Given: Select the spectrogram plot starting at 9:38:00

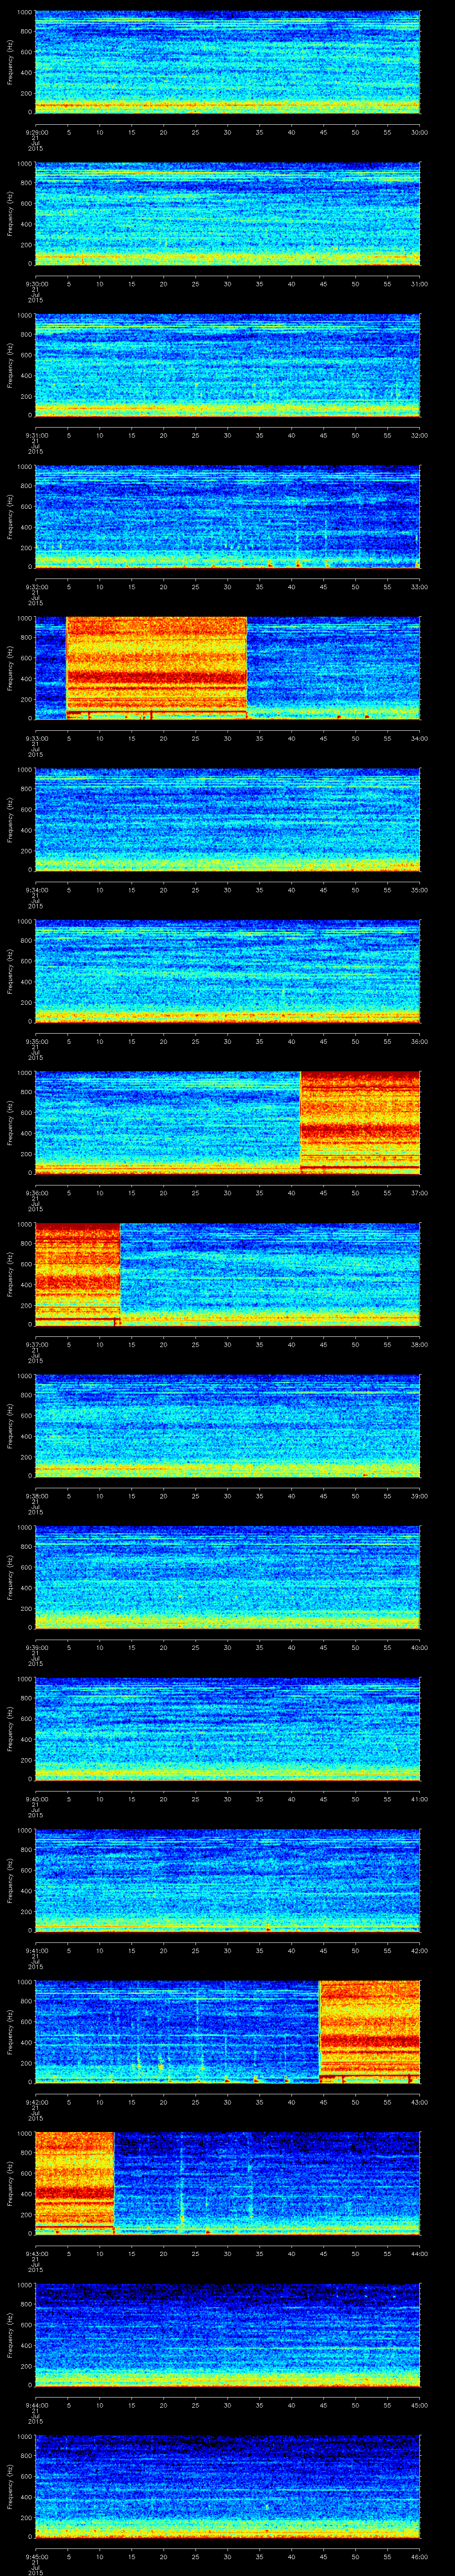Looking at the screenshot, I should point(227,1426).
